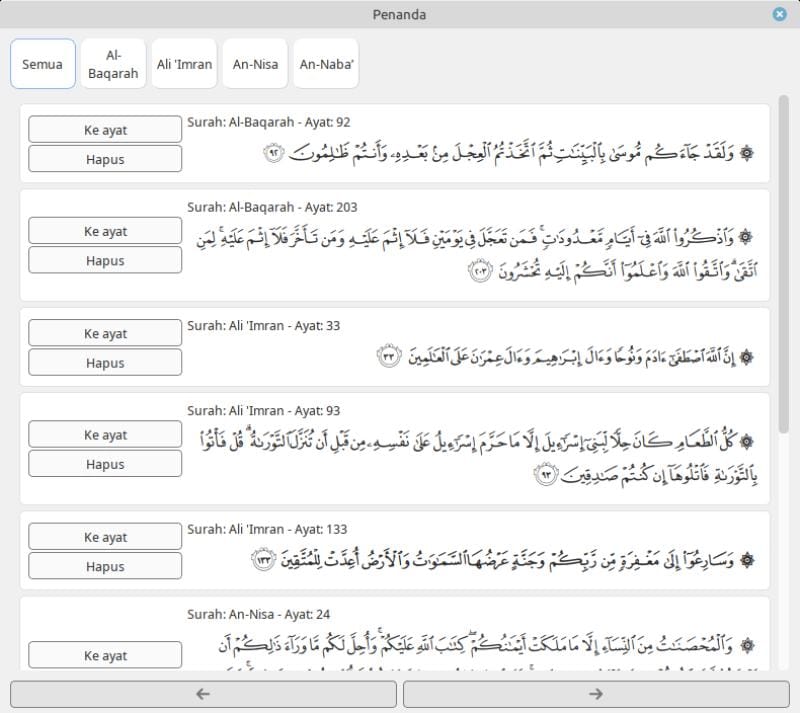
Task: Delete the Ali 'Imran ayat 133 bookmark with Hapus
Action: click(105, 566)
